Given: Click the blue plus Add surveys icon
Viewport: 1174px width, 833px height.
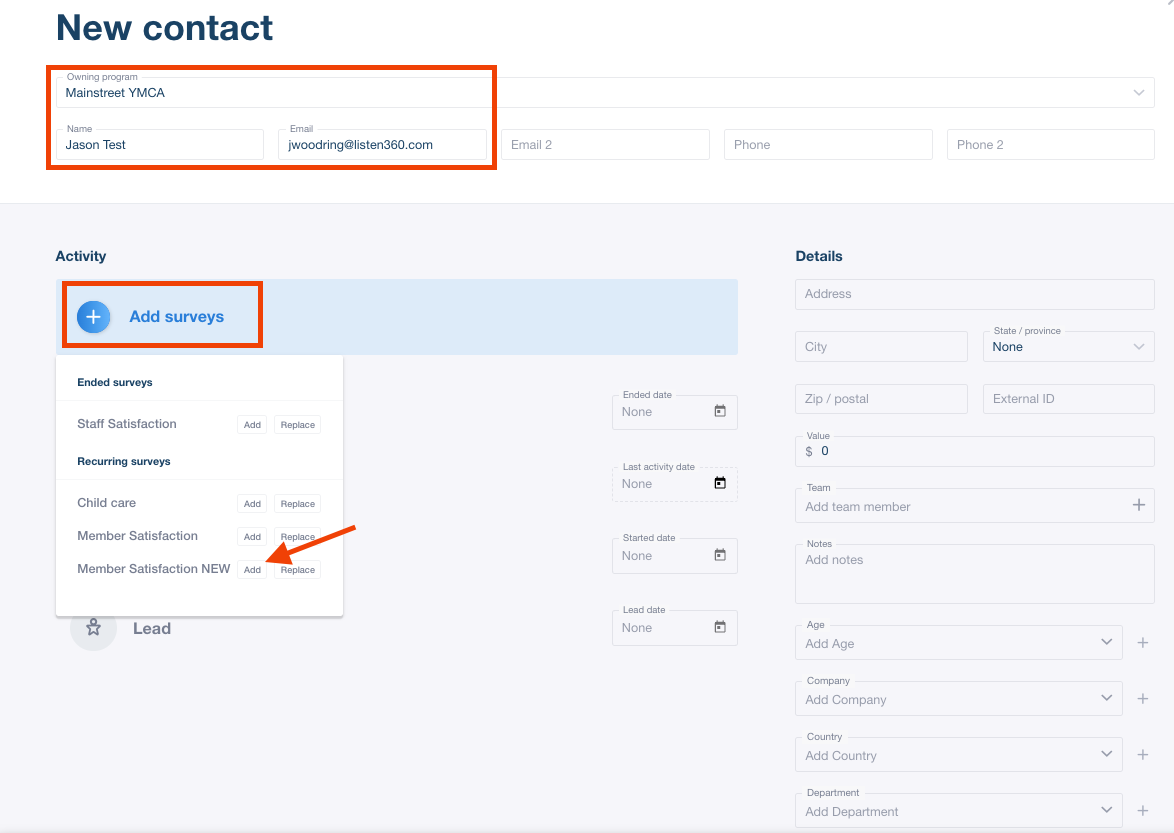Looking at the screenshot, I should pyautogui.click(x=94, y=317).
